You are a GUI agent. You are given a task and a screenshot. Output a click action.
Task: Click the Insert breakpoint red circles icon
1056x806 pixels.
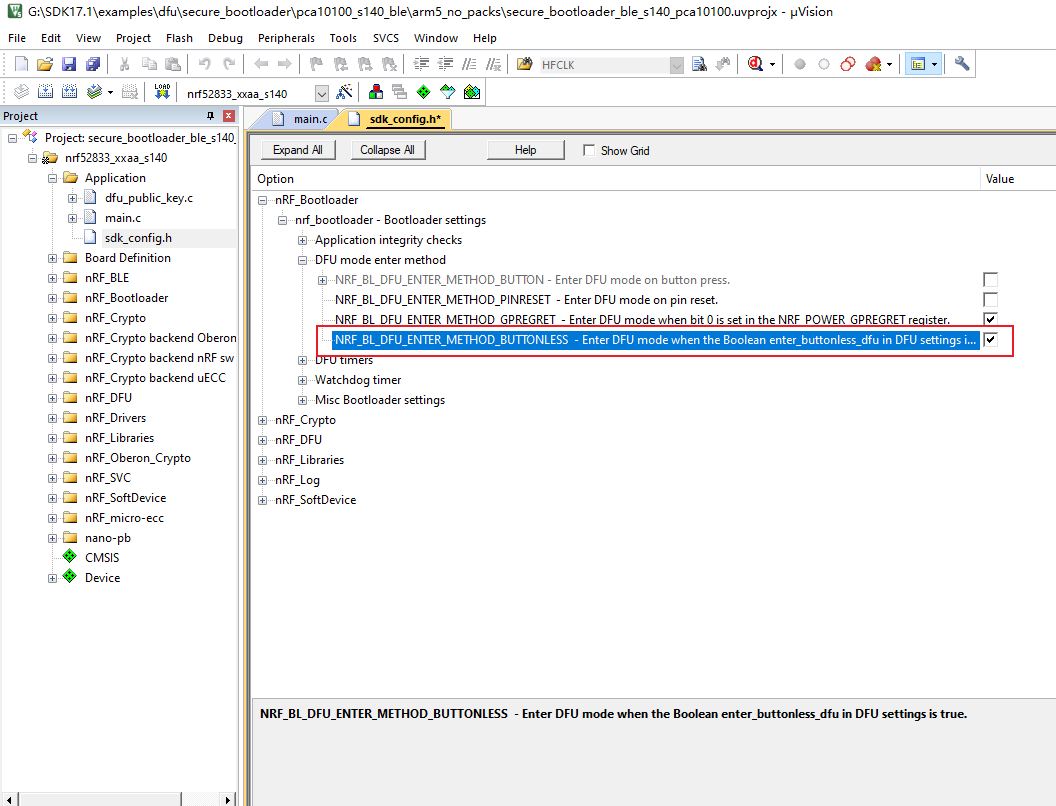pos(848,64)
